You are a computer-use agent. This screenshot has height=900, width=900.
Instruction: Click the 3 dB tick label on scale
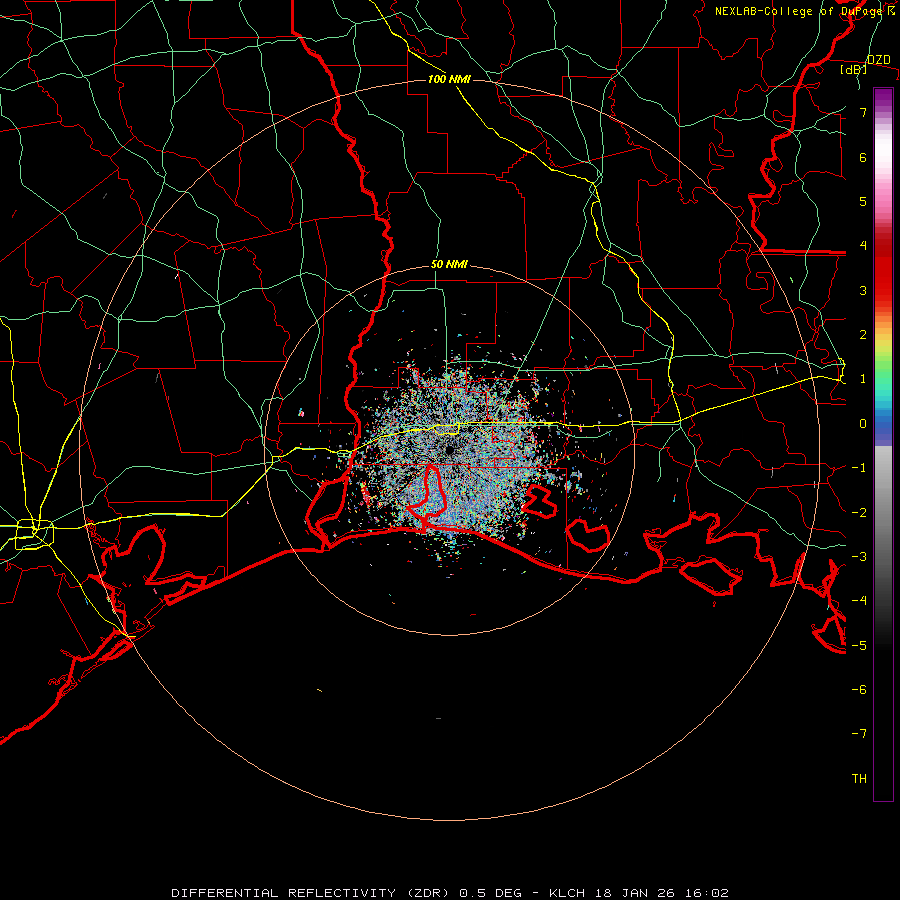click(x=863, y=290)
